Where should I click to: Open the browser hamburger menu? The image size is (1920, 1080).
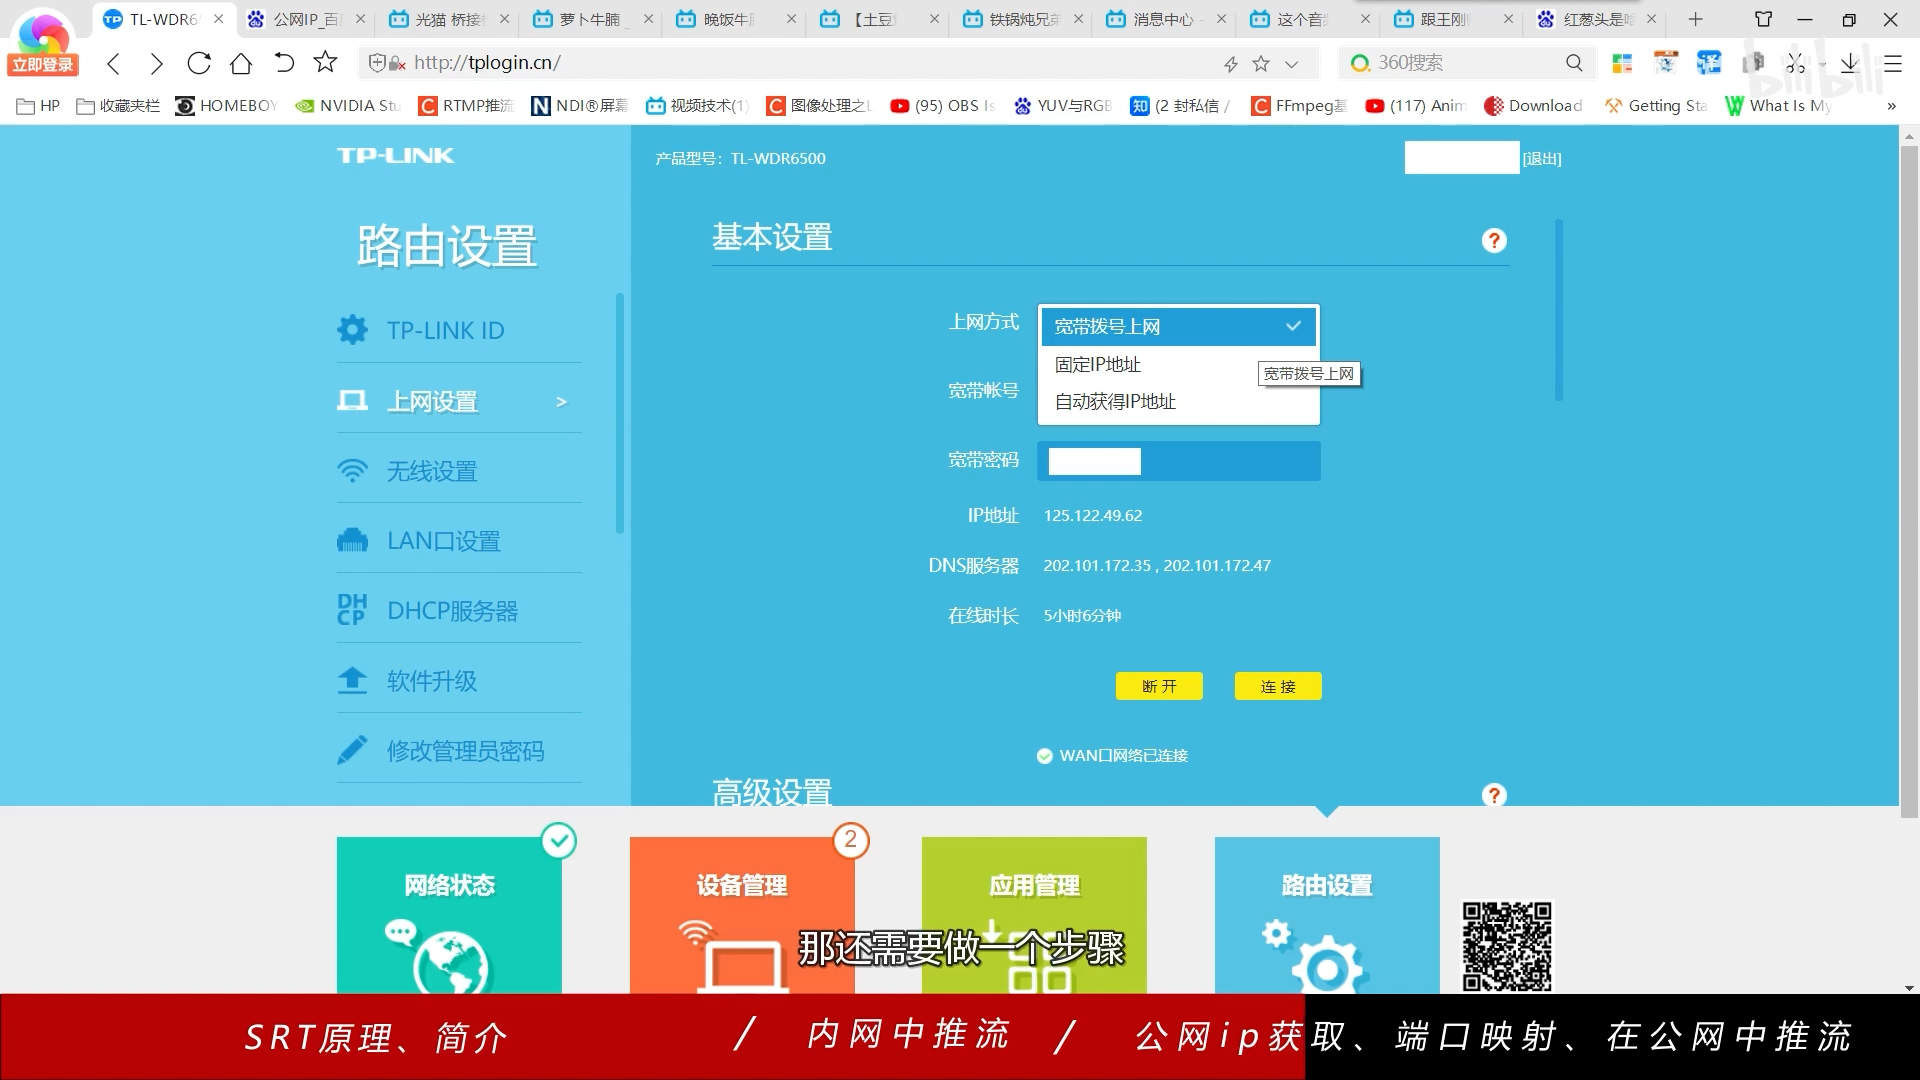click(x=1893, y=62)
